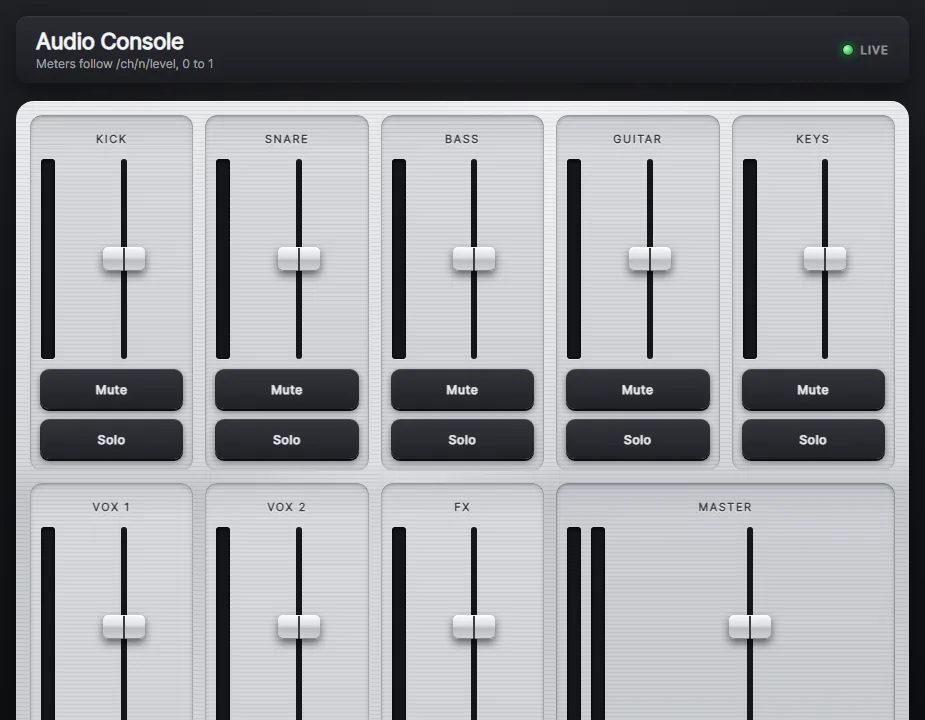This screenshot has width=925, height=720.
Task: Click the SNARE fader handle
Action: click(299, 258)
